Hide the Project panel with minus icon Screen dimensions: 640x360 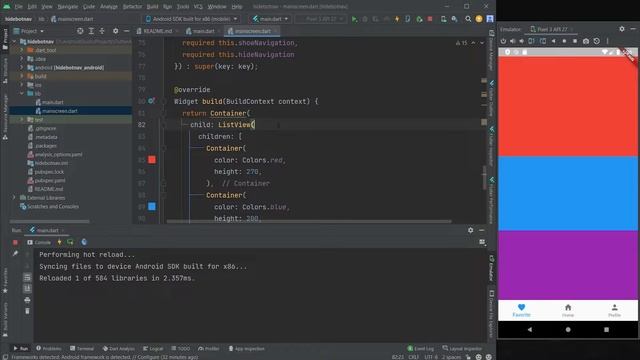click(127, 31)
